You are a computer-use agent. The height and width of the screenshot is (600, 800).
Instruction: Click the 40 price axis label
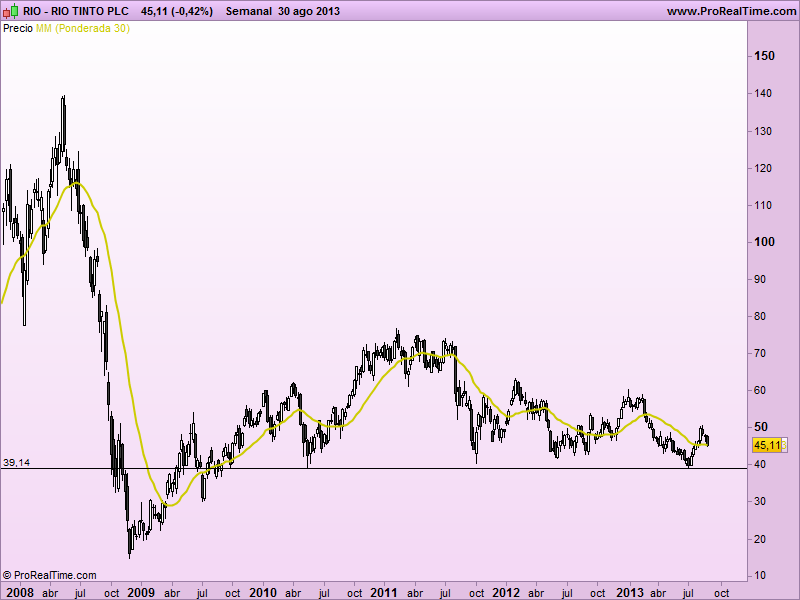click(x=760, y=464)
